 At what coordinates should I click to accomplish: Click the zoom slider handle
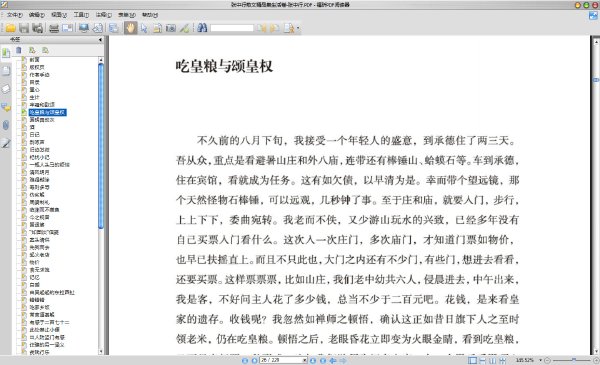click(574, 360)
